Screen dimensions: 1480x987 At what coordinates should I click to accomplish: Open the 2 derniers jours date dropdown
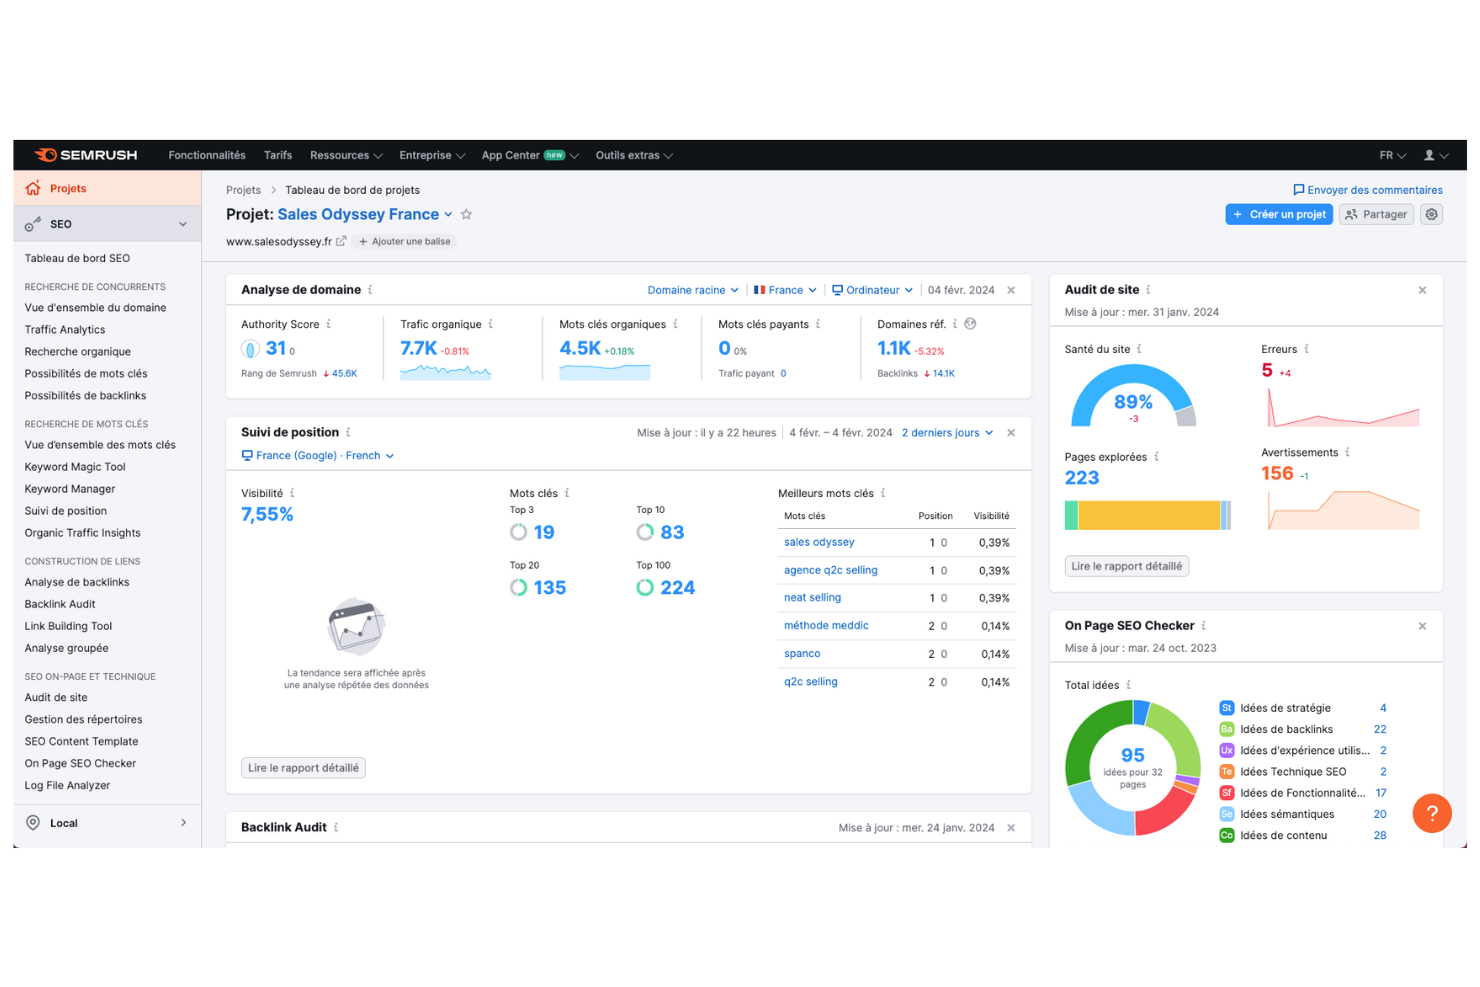[945, 432]
